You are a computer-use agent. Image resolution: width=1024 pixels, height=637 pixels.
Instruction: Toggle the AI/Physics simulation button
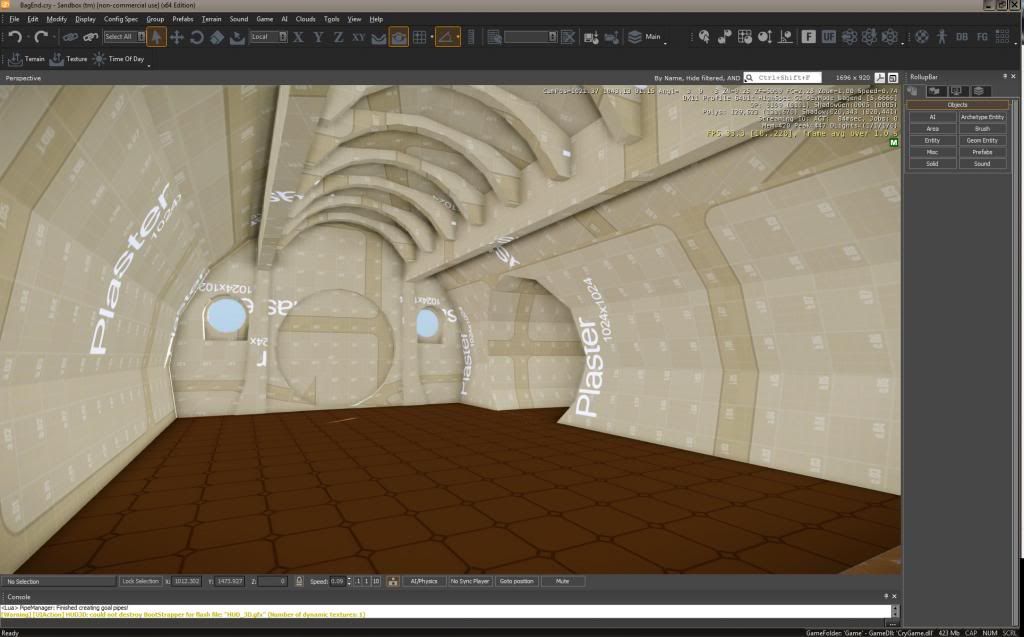coord(425,581)
